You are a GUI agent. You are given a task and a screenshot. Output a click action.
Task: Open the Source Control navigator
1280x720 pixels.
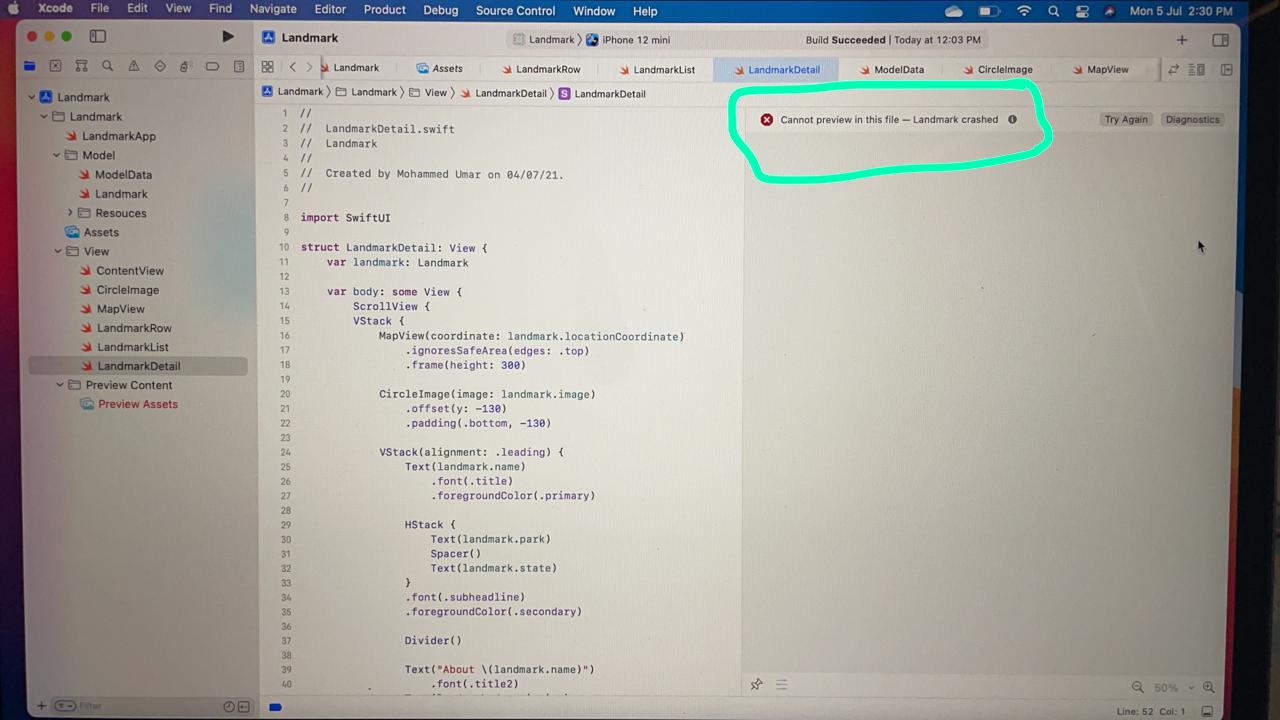point(56,67)
